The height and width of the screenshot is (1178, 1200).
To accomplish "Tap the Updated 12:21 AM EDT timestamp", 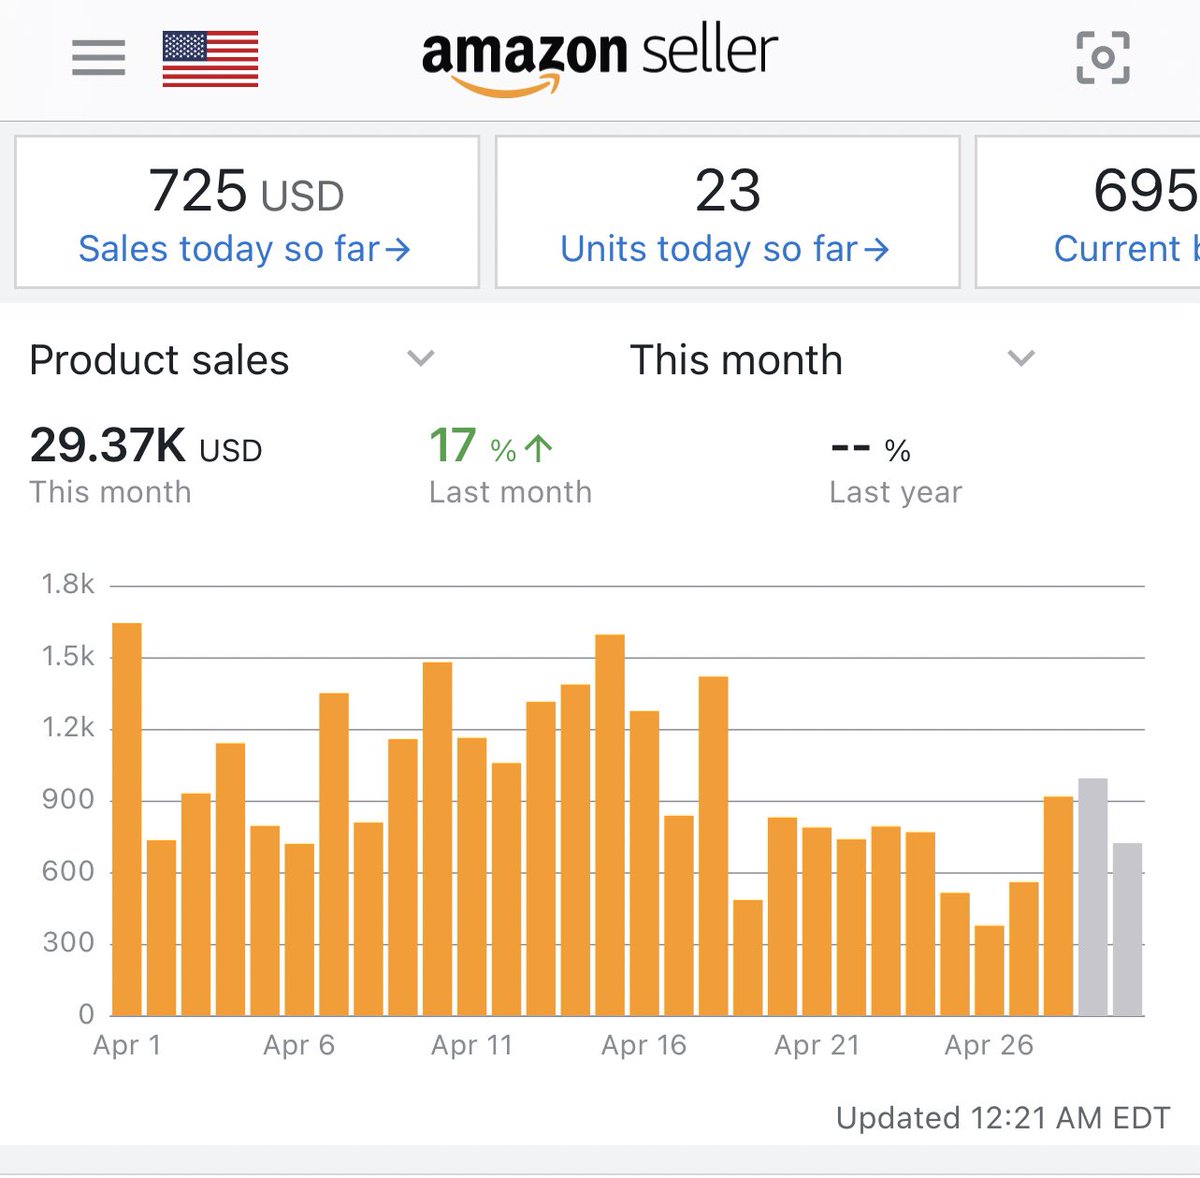I will coord(1003,1118).
